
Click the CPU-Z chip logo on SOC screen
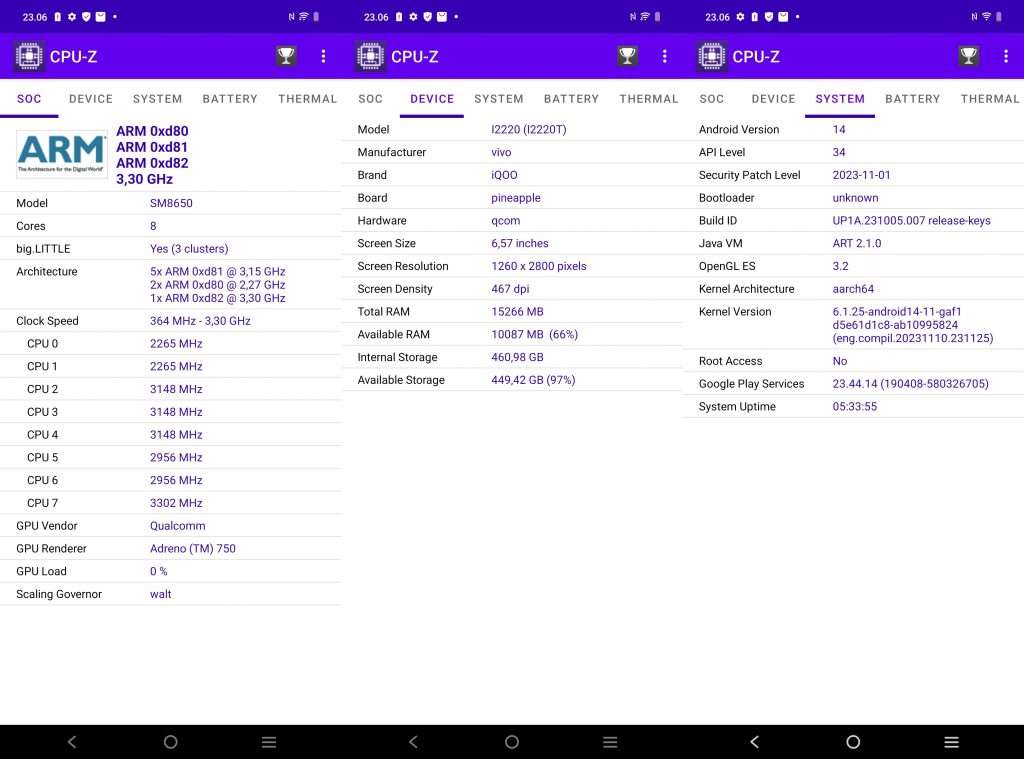[29, 56]
